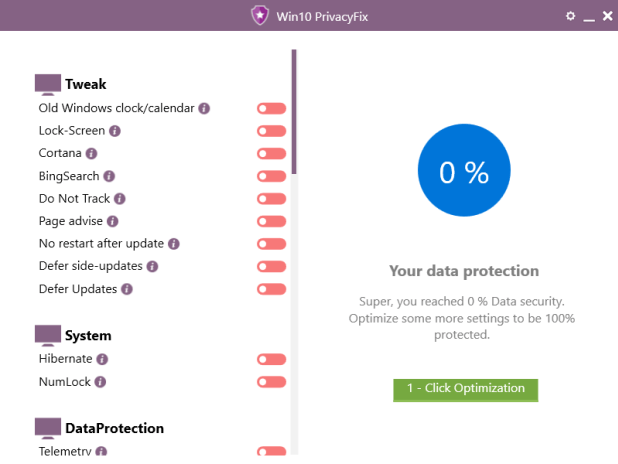Open the Hibernate info icon
The image size is (618, 464).
tap(102, 359)
